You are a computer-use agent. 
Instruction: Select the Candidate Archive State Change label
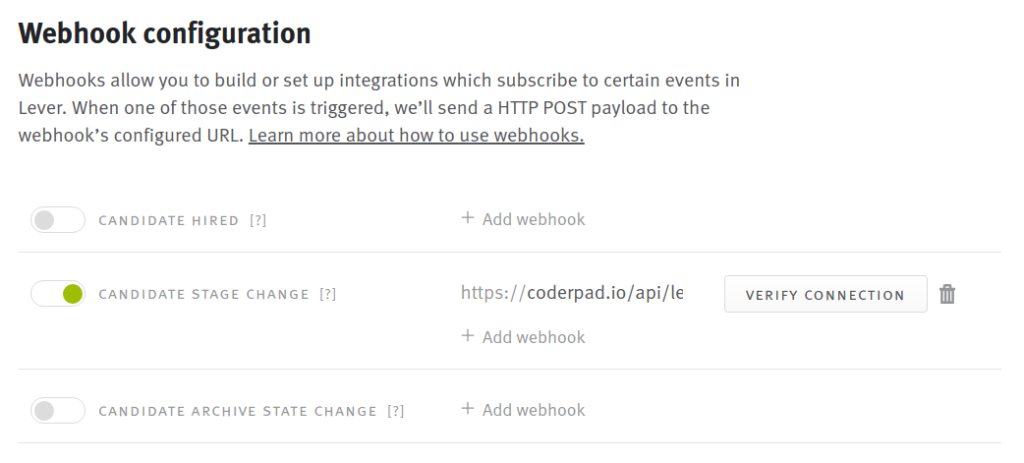[238, 411]
